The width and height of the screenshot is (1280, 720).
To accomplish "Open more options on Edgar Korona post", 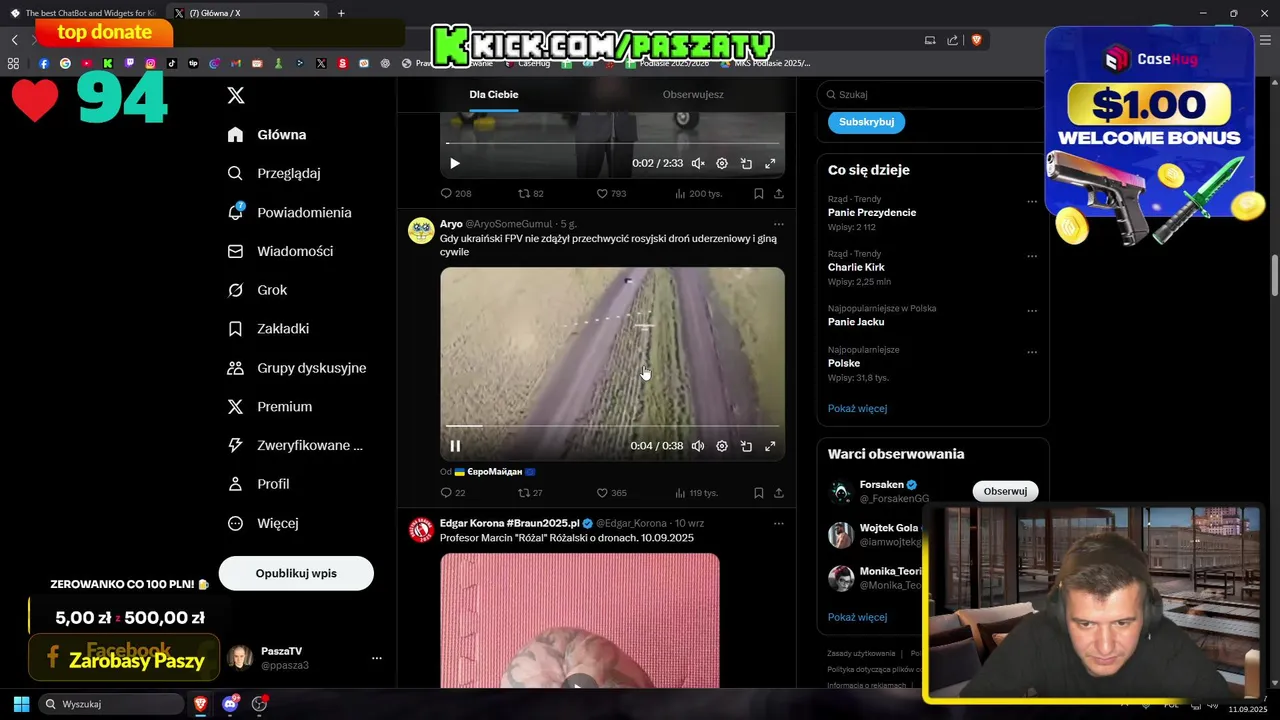I will pos(778,523).
